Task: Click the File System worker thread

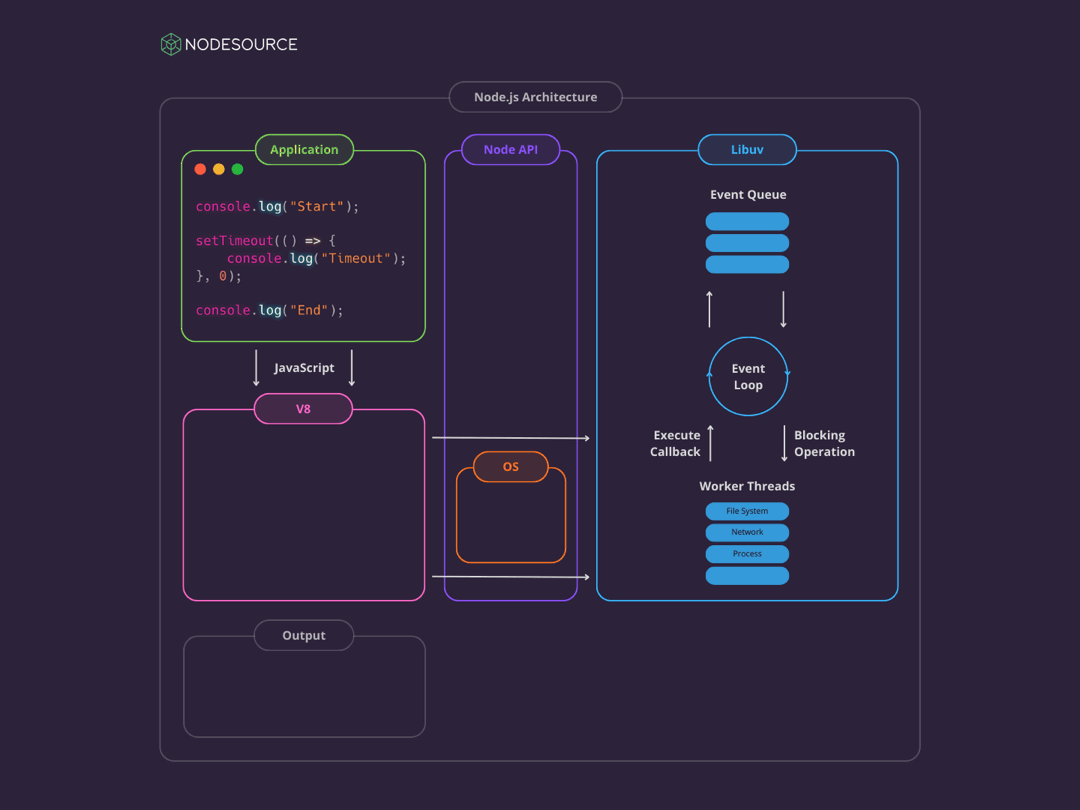Action: 747,511
